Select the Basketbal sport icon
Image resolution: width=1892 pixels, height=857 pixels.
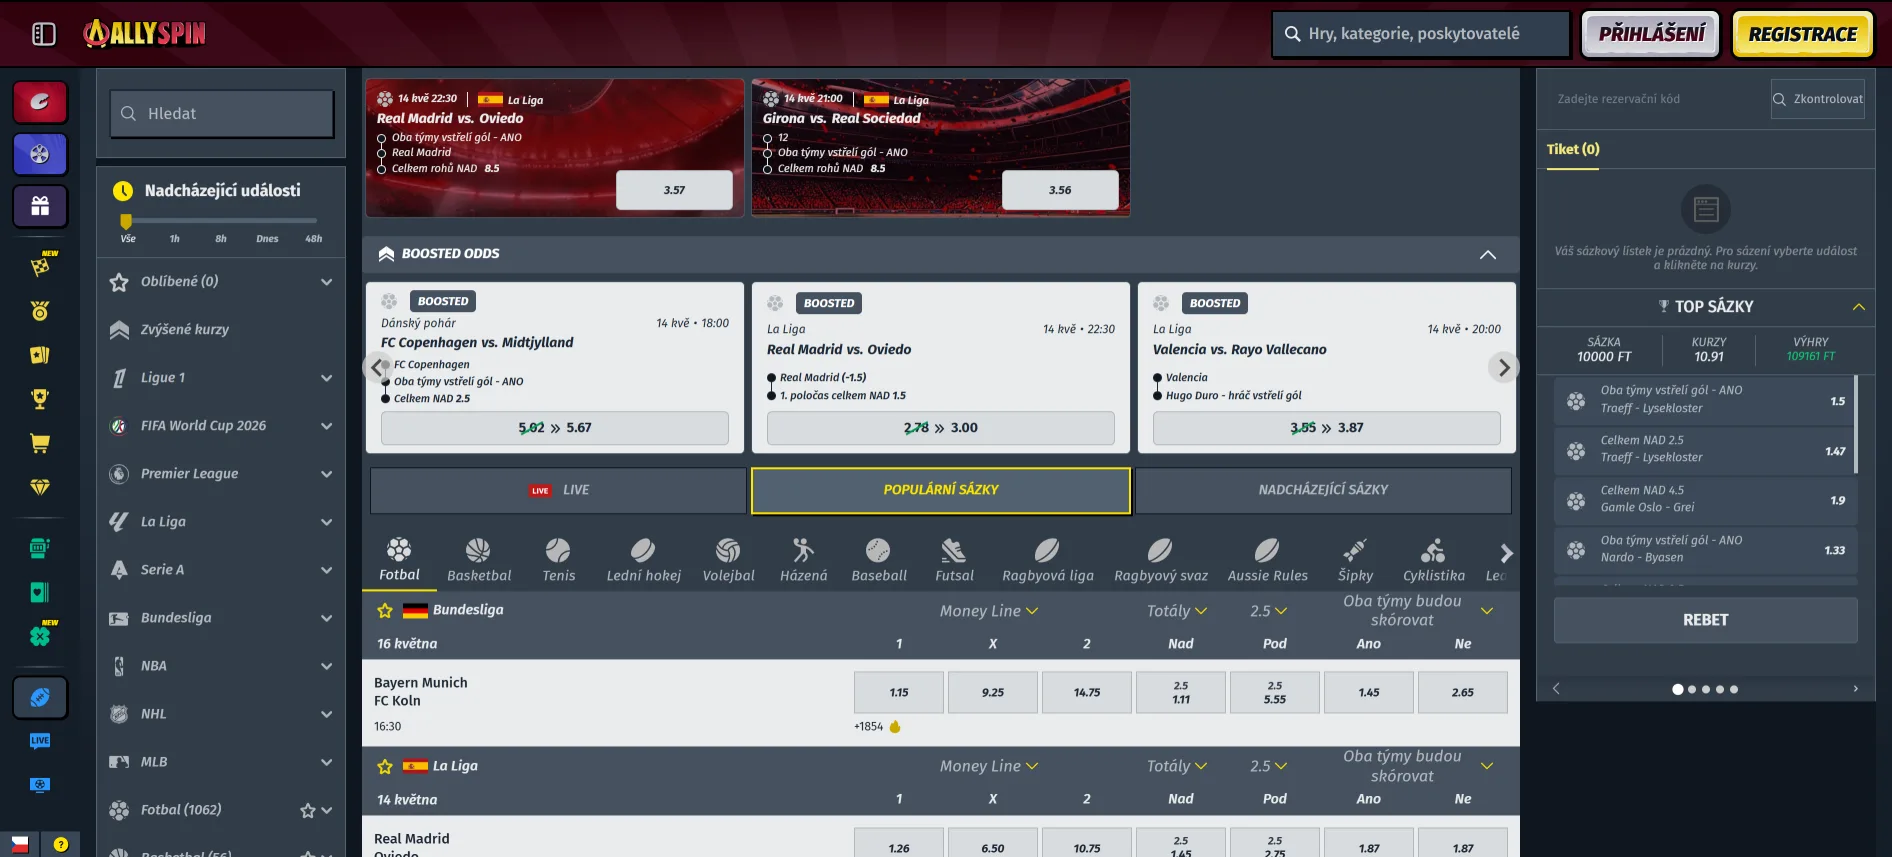pyautogui.click(x=479, y=560)
